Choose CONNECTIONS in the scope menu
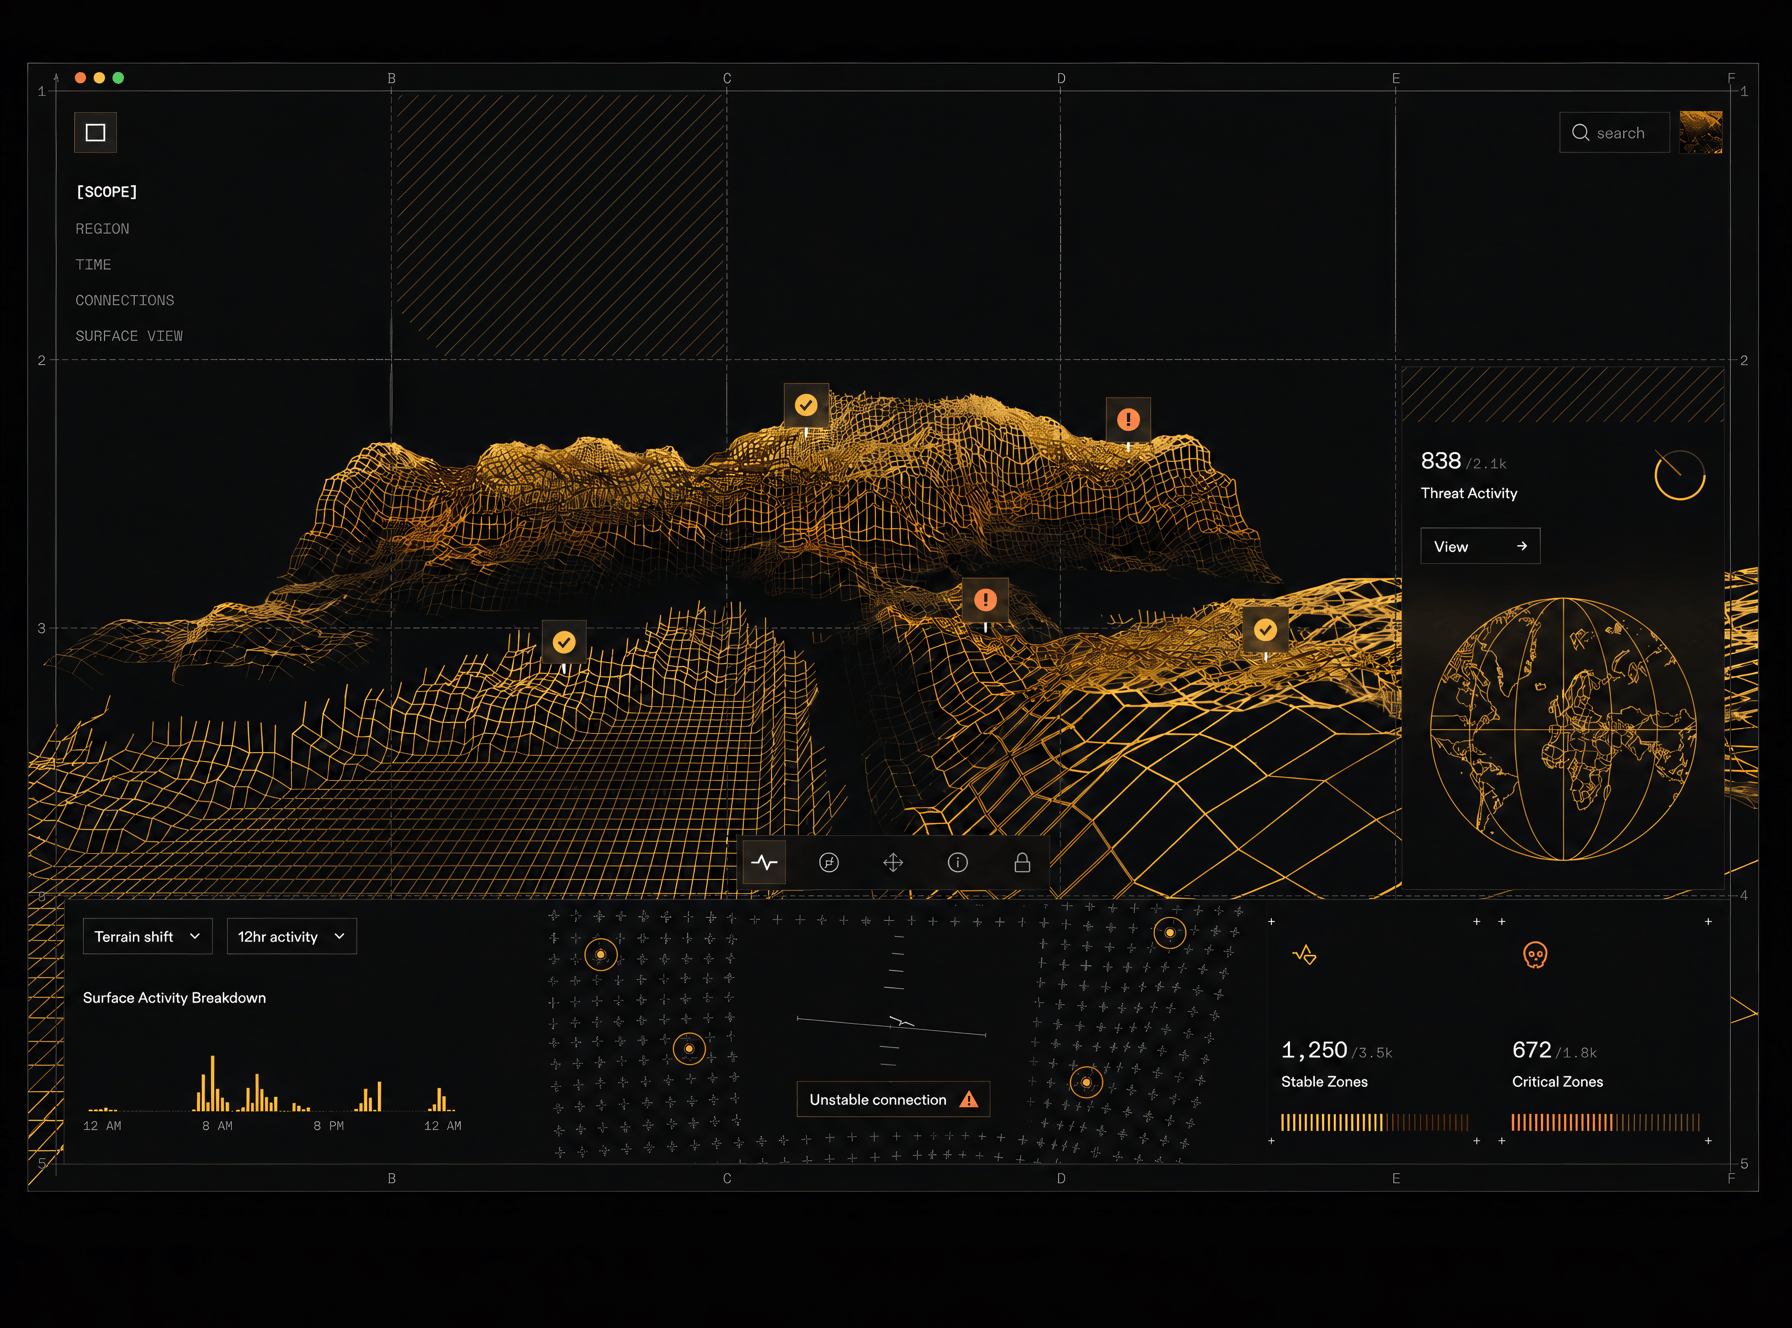This screenshot has width=1792, height=1328. click(125, 300)
